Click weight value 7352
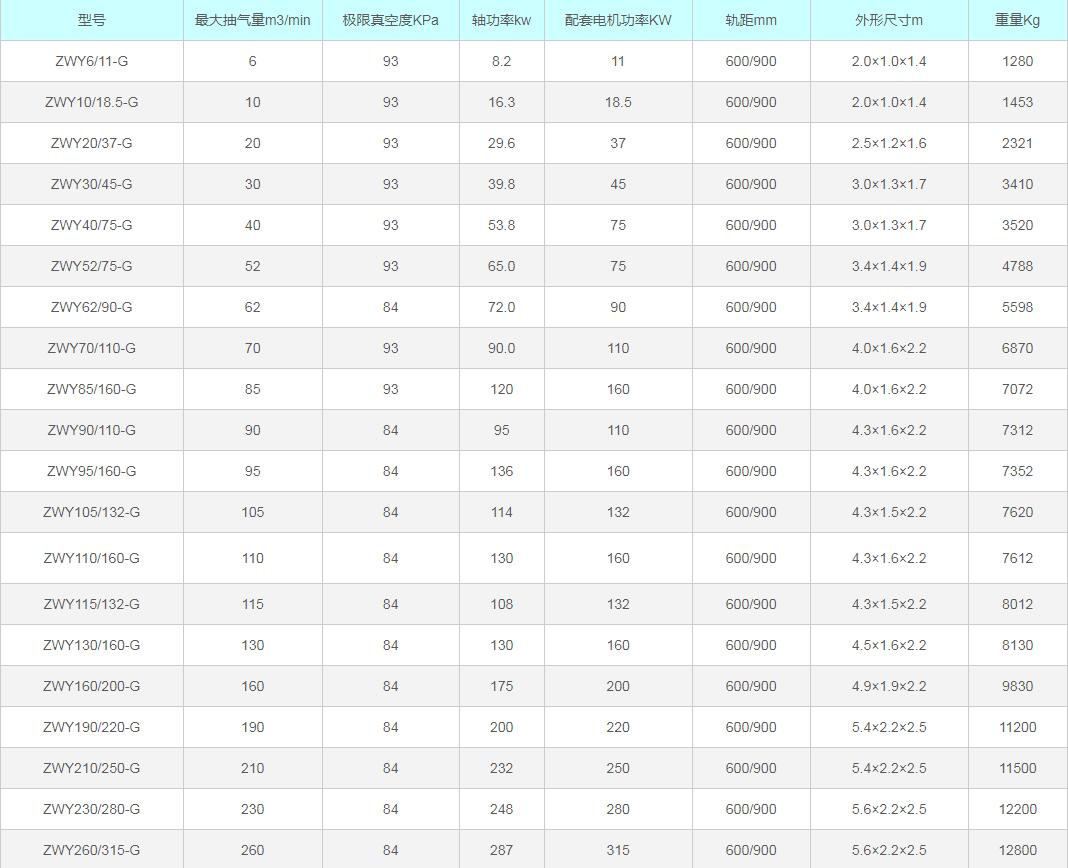 point(1017,471)
